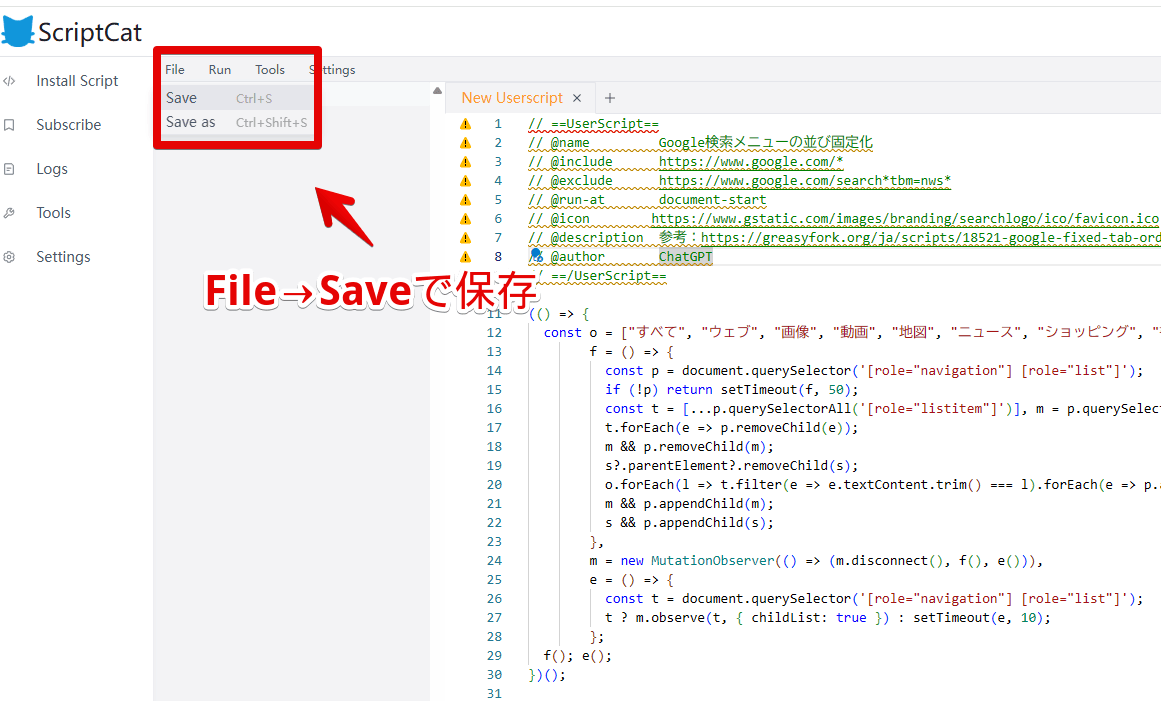
Task: Add a new script tab with plus
Action: click(609, 98)
